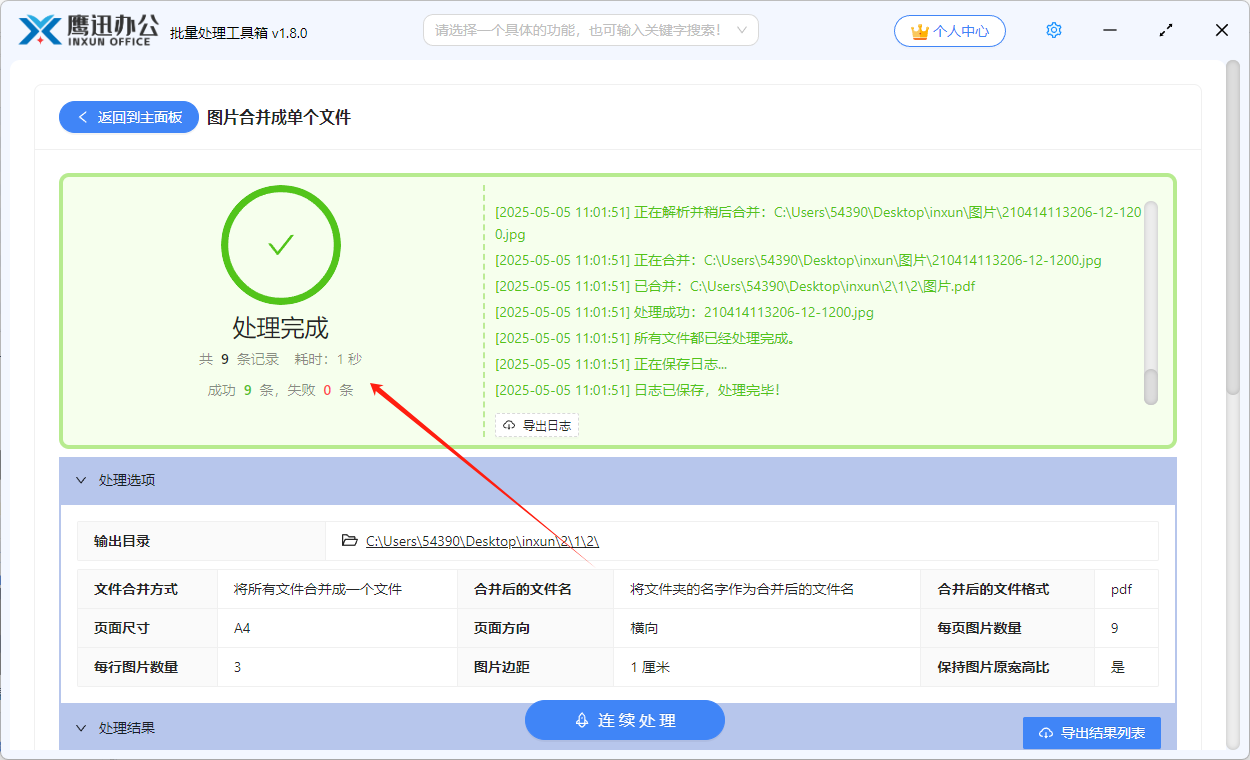Click the 图片合并成单个文件 page title
The image size is (1250, 760).
tap(279, 117)
